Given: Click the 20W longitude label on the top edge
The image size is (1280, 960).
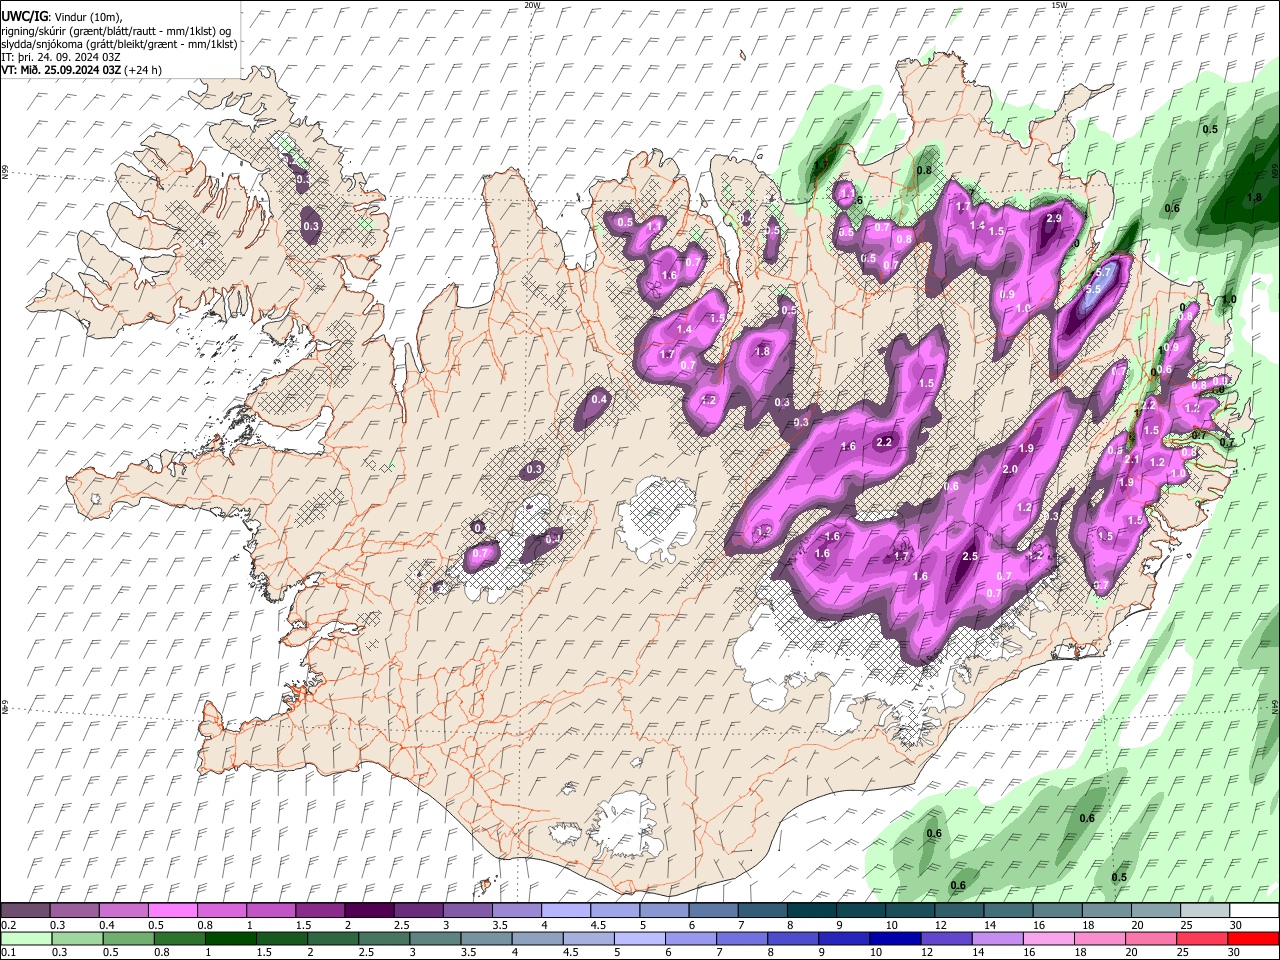Looking at the screenshot, I should click(532, 5).
